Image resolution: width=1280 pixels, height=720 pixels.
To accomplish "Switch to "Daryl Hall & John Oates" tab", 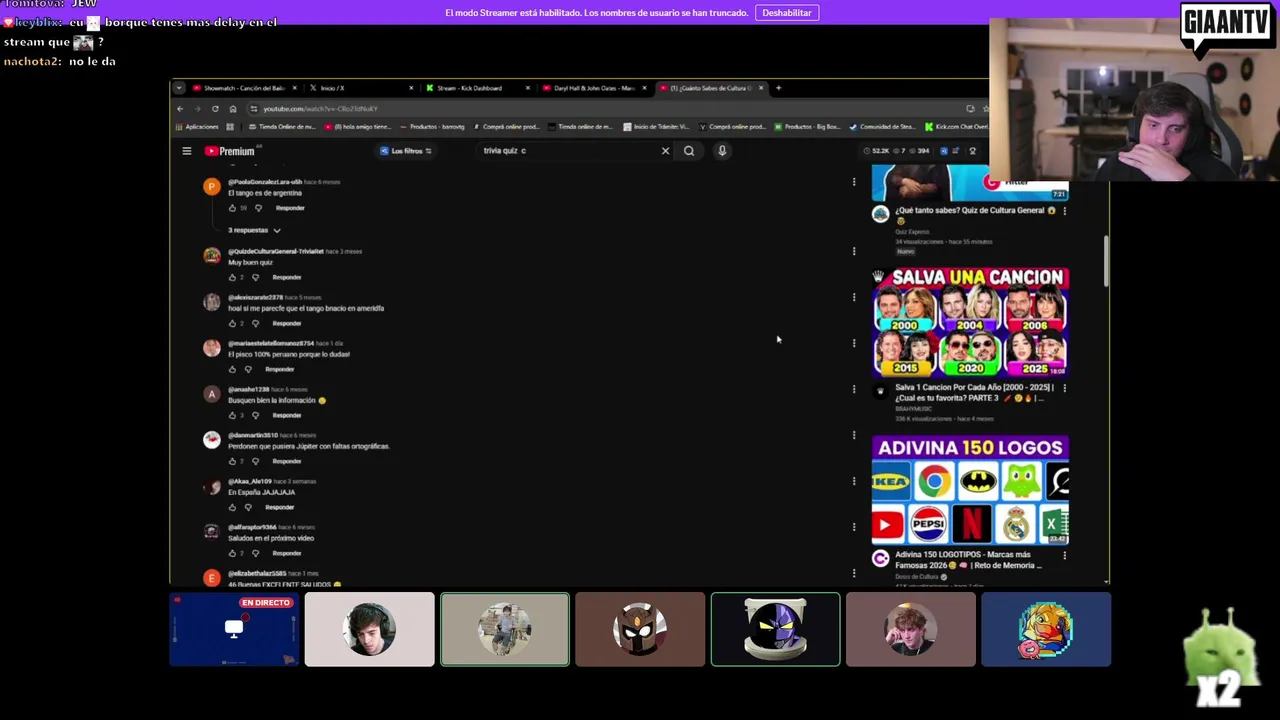I will pos(593,88).
